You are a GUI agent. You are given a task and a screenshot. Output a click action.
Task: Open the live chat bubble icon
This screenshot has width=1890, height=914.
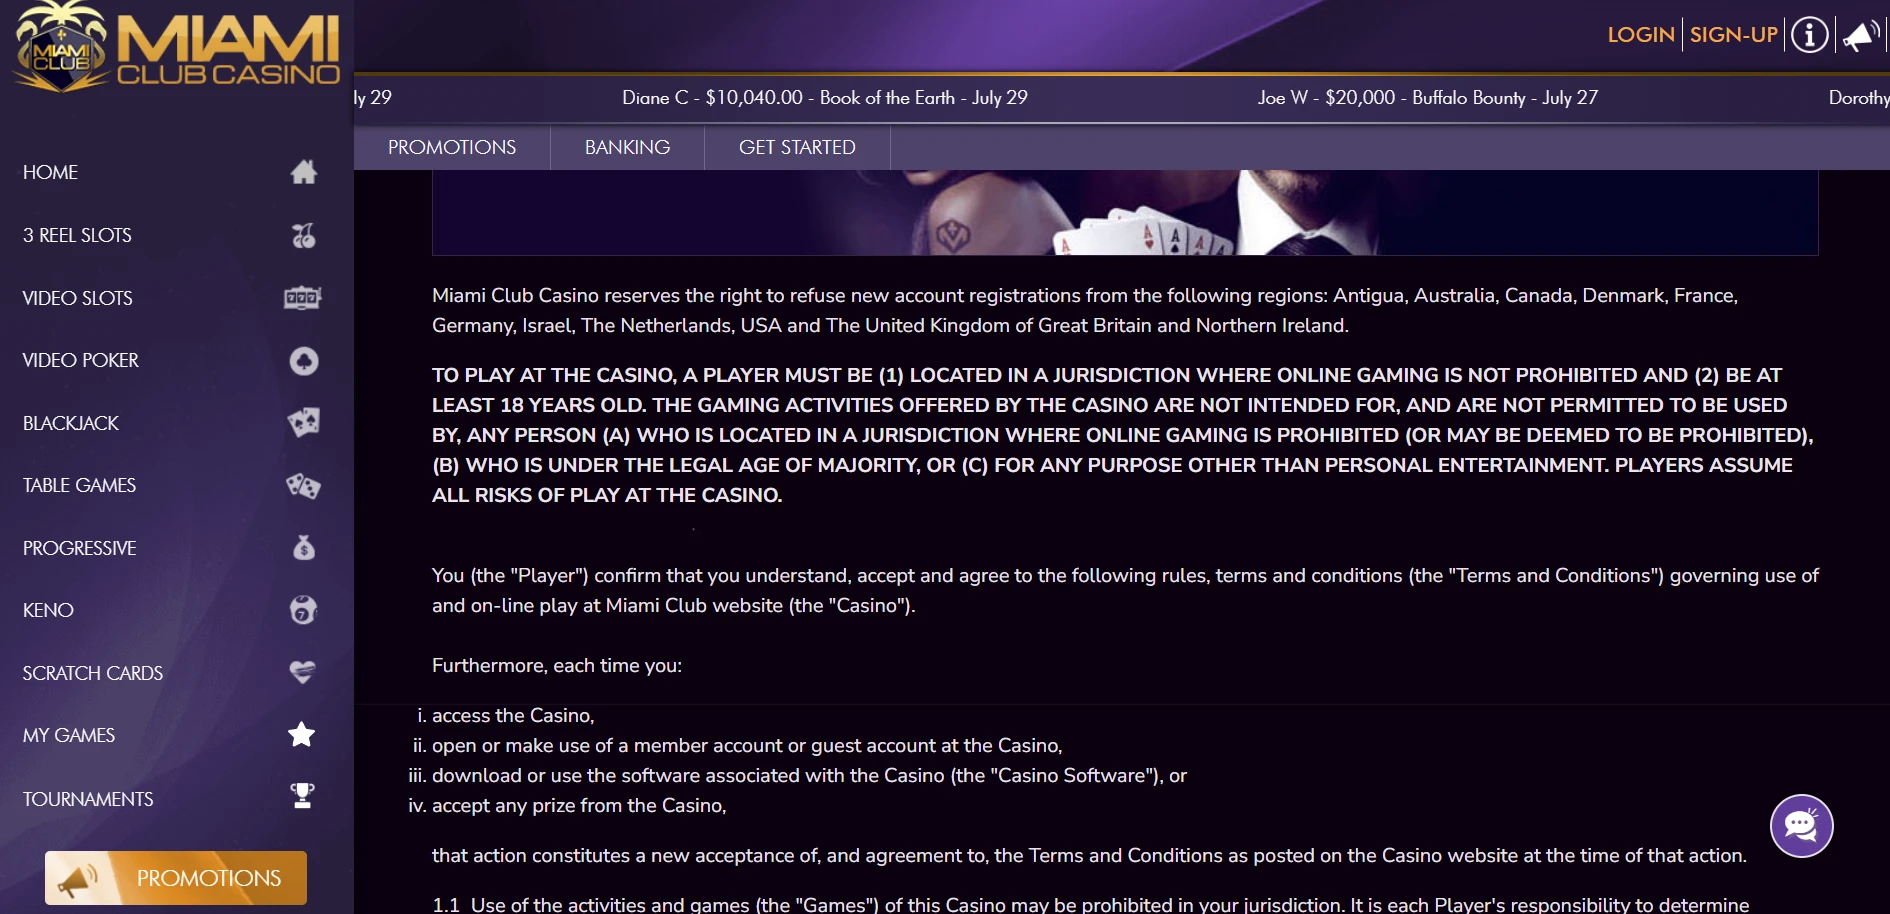tap(1801, 826)
